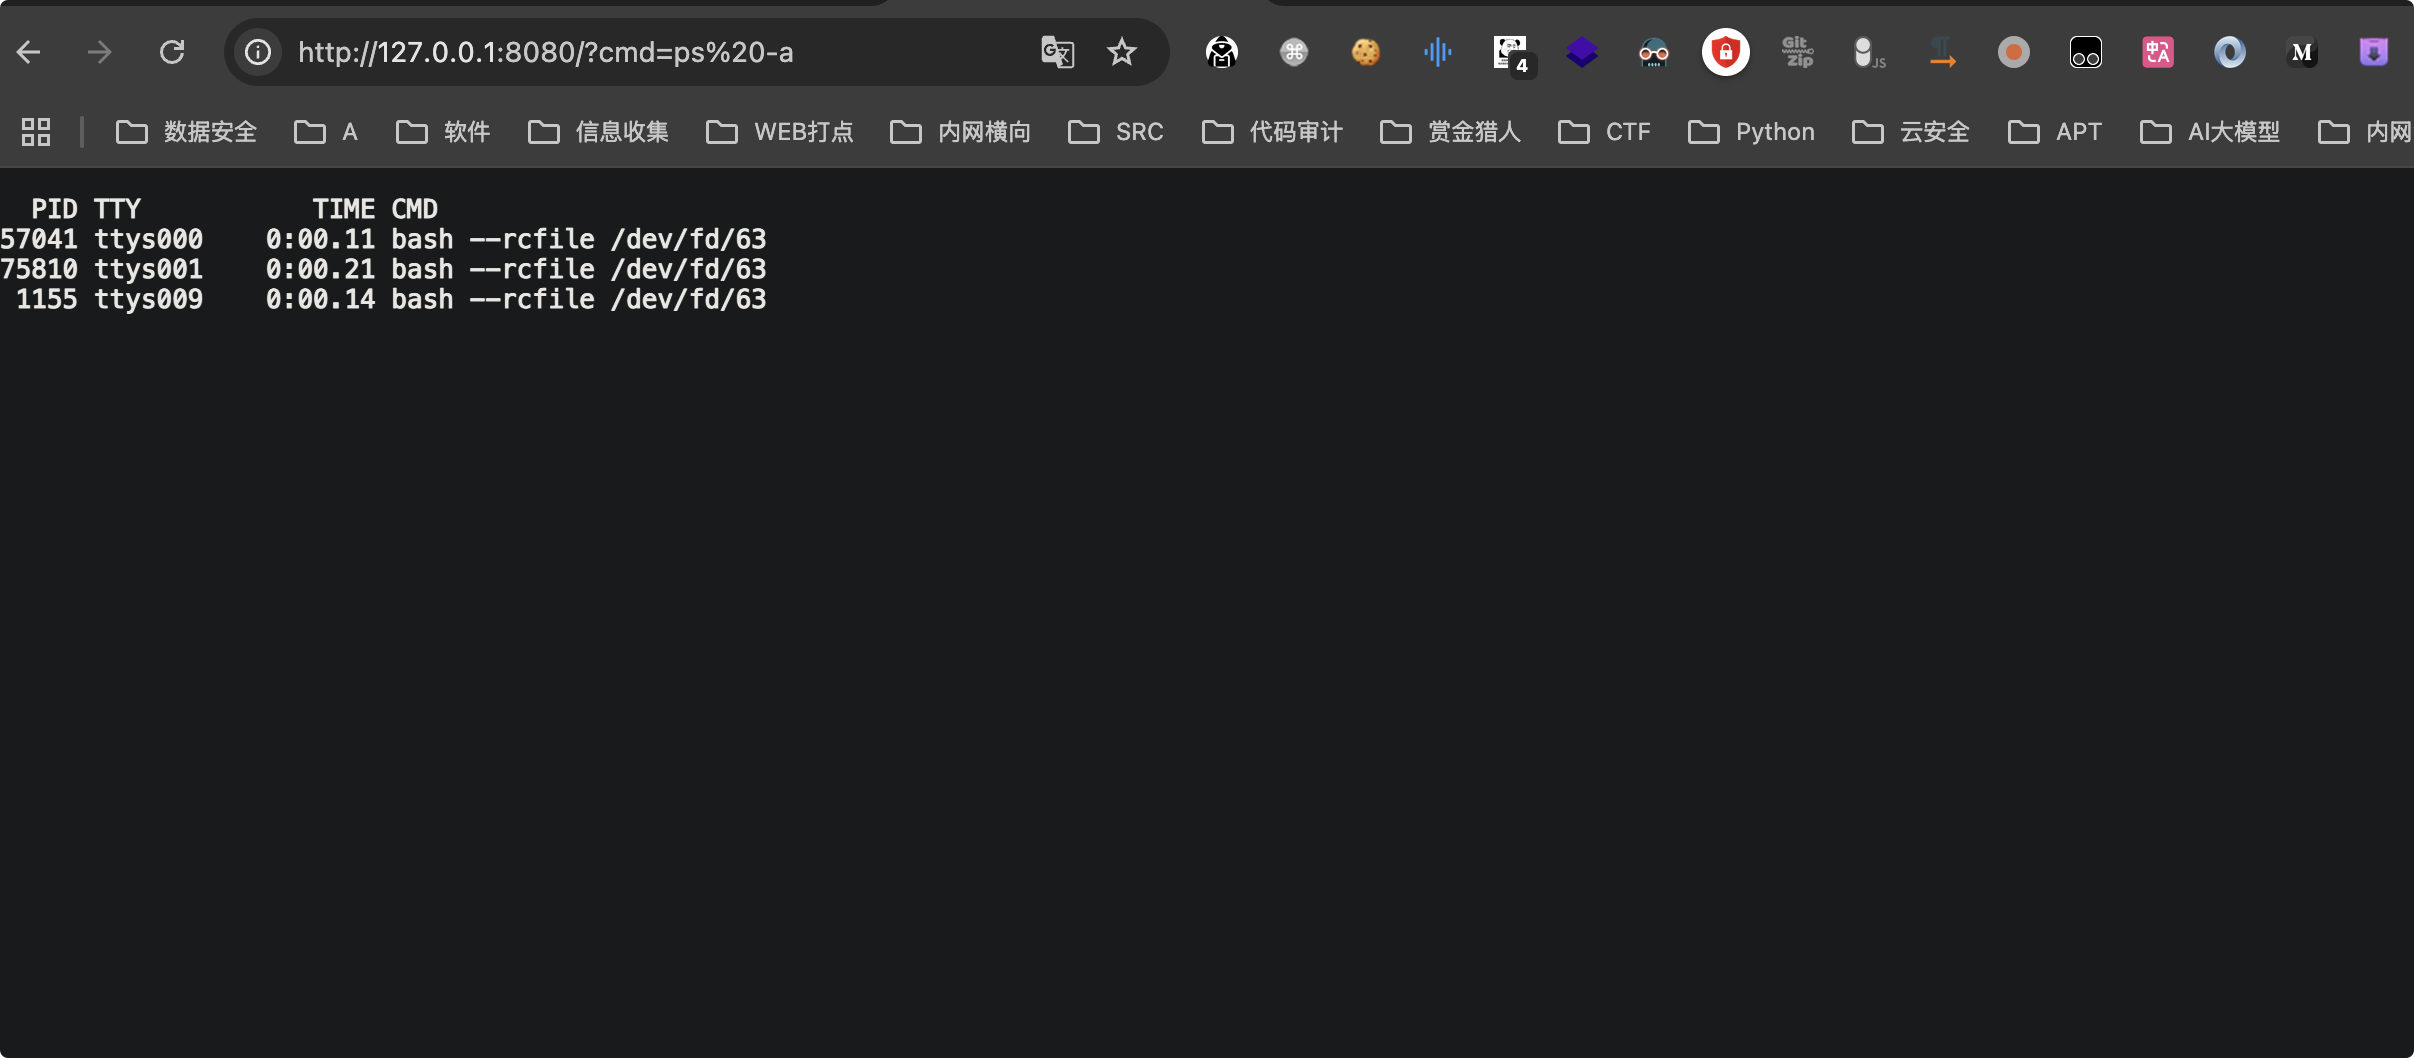Bookmark this page with the star icon
The width and height of the screenshot is (2414, 1058).
1122,52
